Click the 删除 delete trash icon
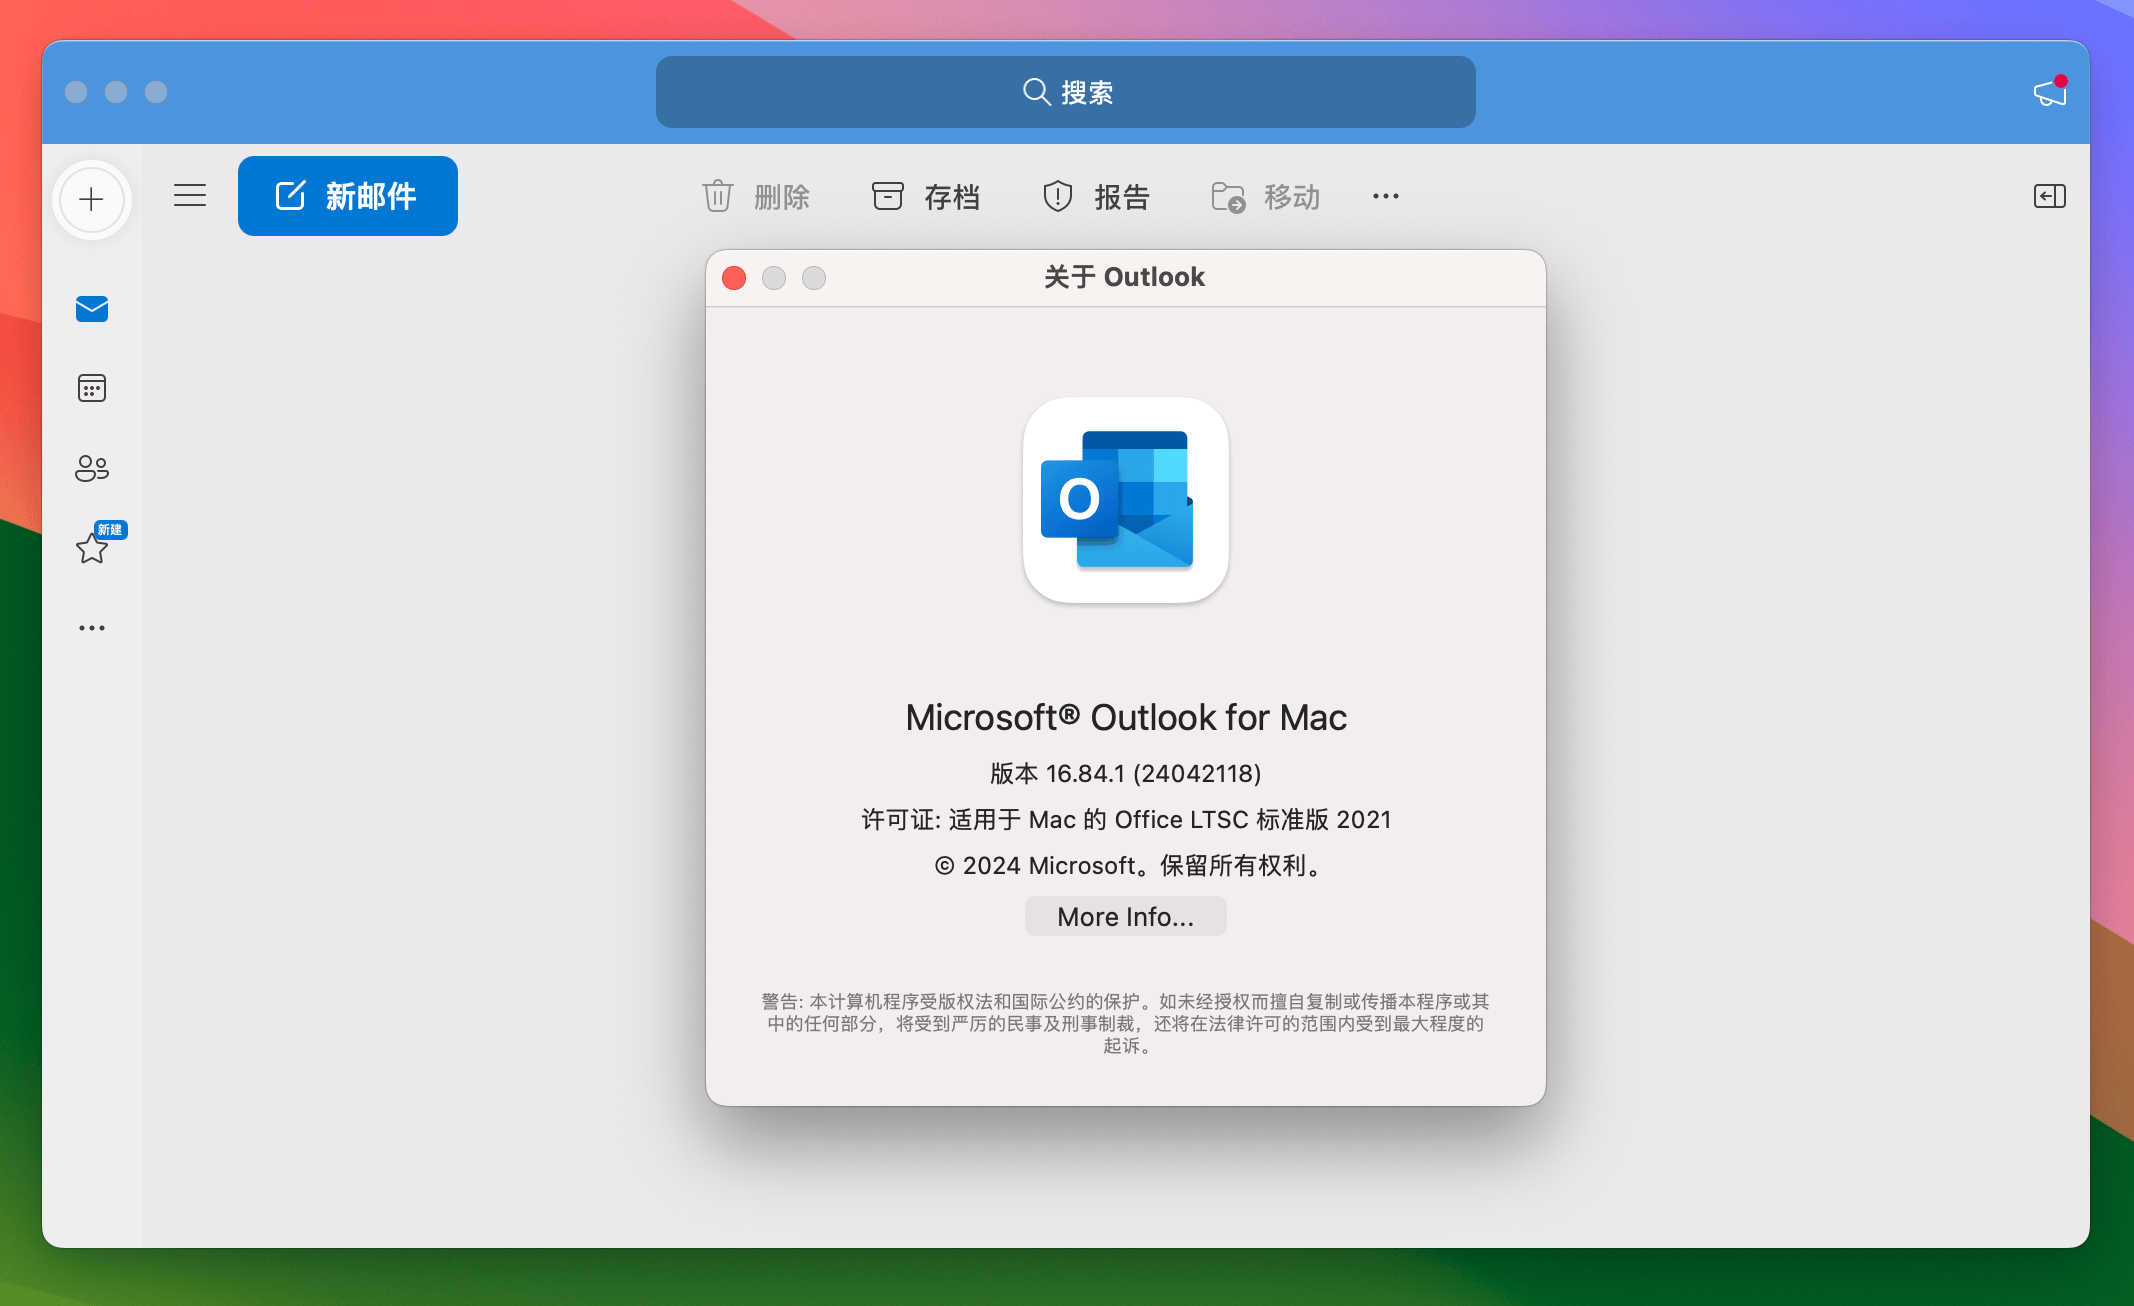This screenshot has width=2134, height=1306. click(718, 196)
